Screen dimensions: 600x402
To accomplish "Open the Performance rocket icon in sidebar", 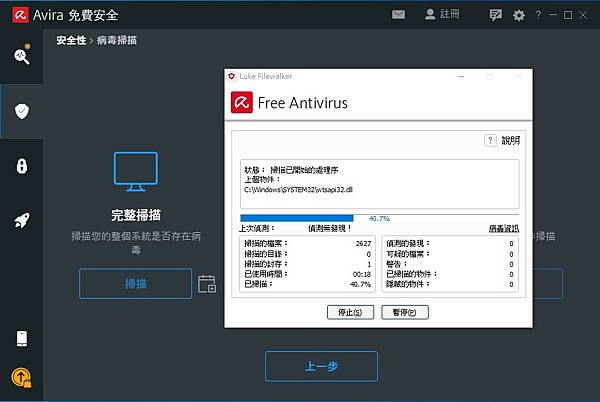I will pos(22,220).
